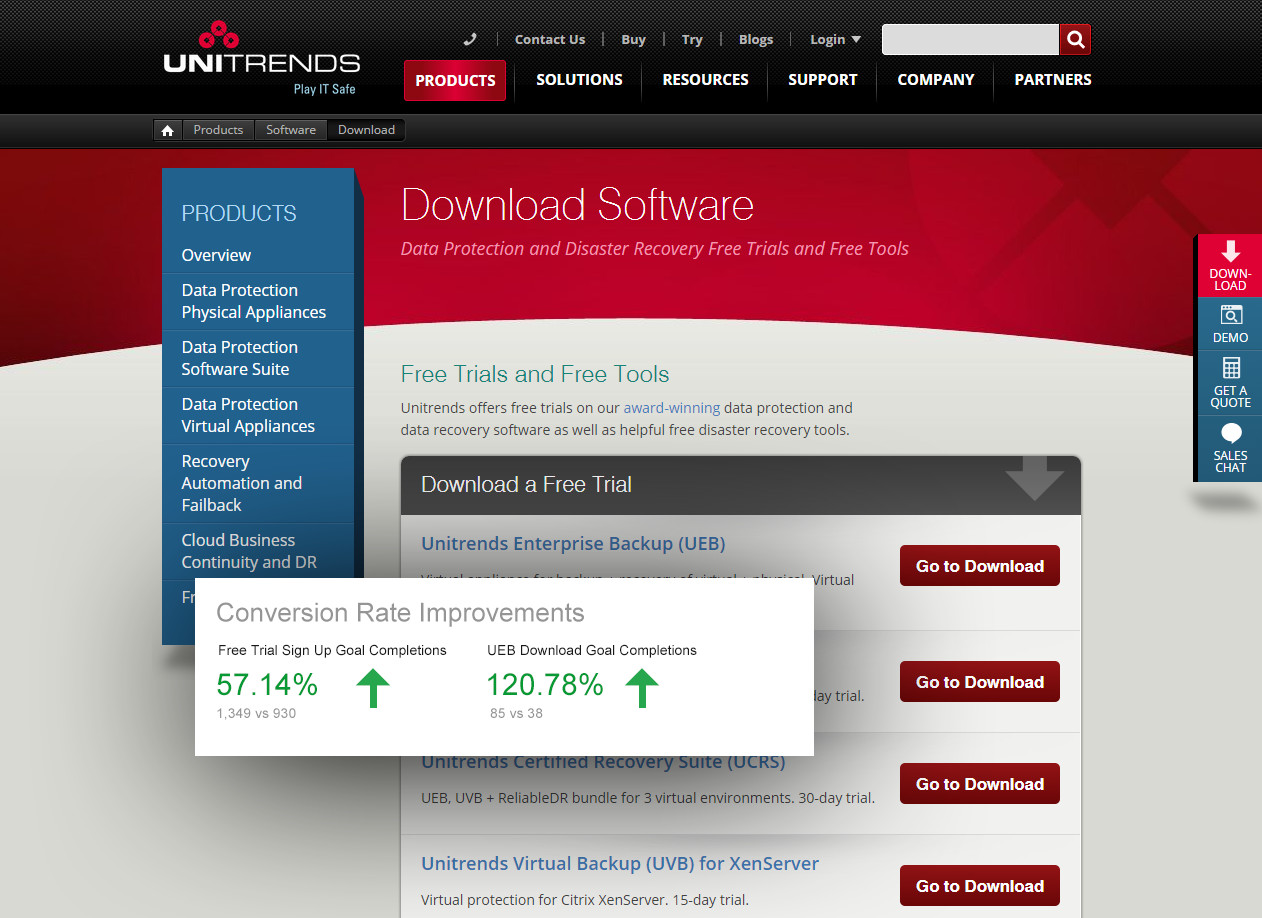Image resolution: width=1262 pixels, height=918 pixels.
Task: Click the Unitrends logo
Action: click(261, 60)
